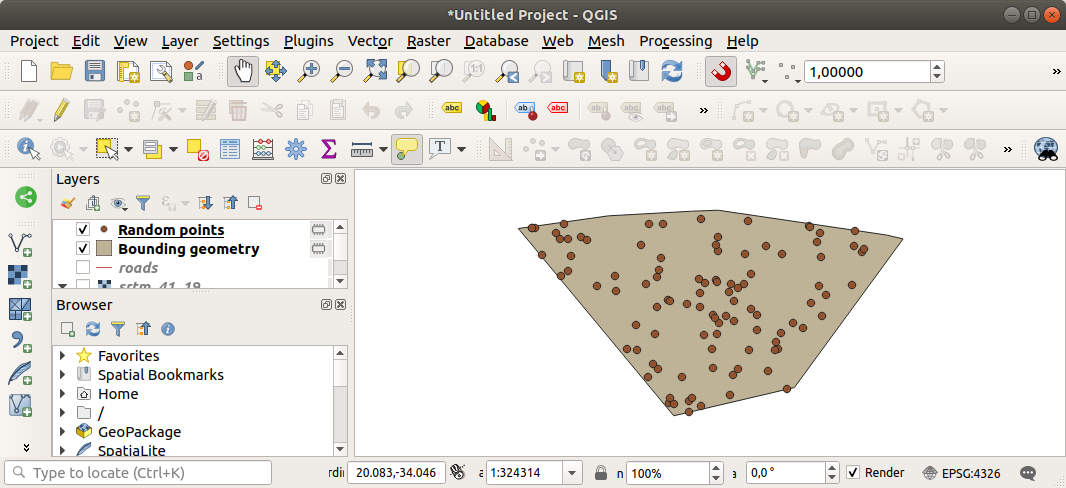Click the Bounding geometry color swatch
The image size is (1066, 488).
104,249
